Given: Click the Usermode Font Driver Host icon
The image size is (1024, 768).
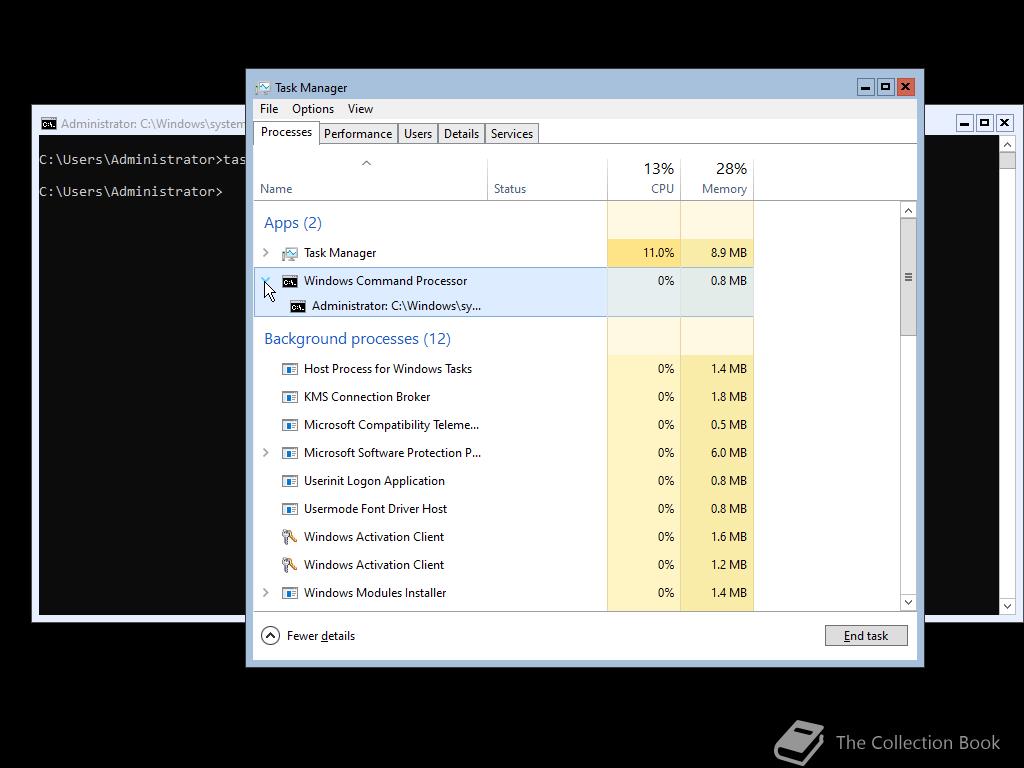Looking at the screenshot, I should 290,509.
